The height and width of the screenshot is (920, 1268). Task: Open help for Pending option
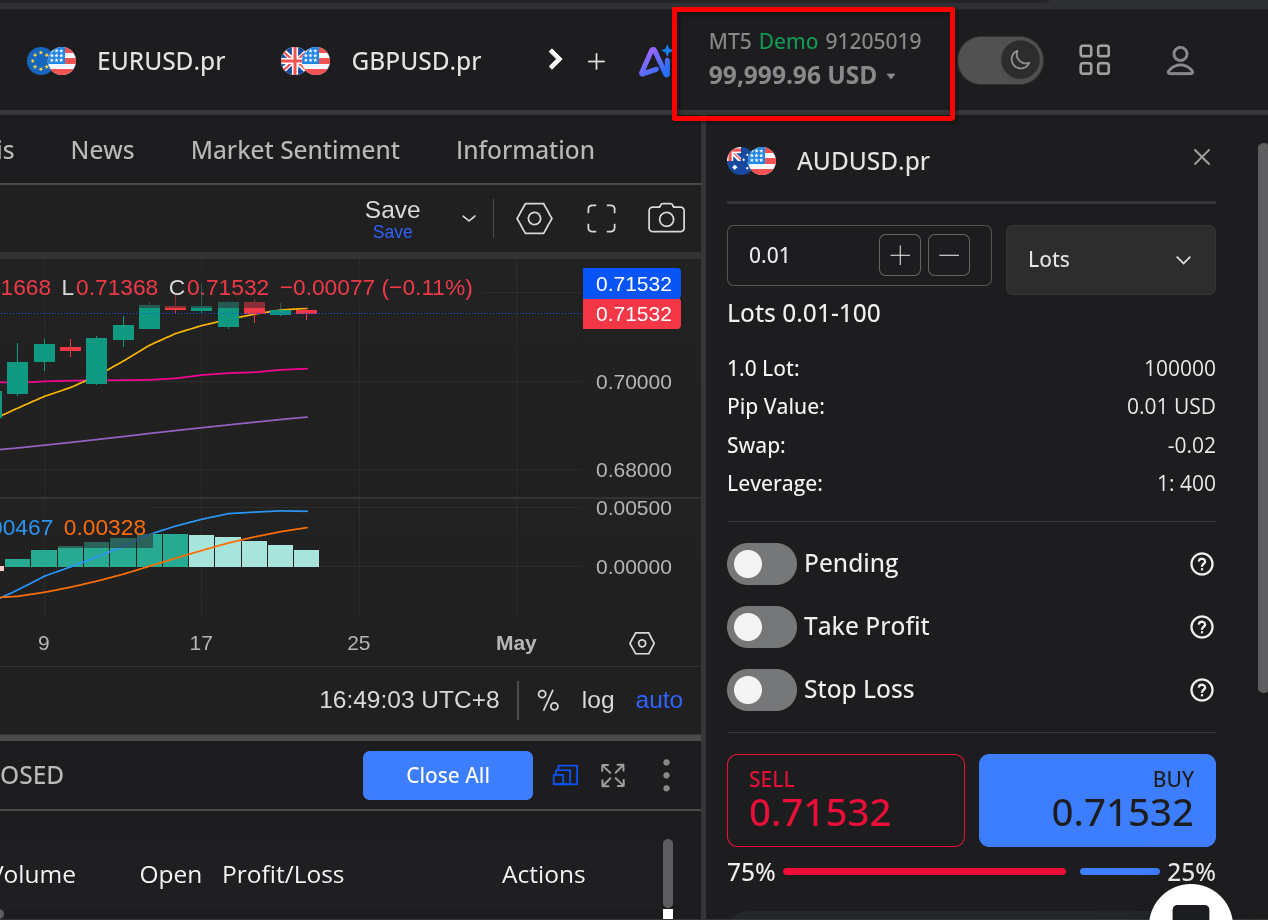pos(1202,564)
